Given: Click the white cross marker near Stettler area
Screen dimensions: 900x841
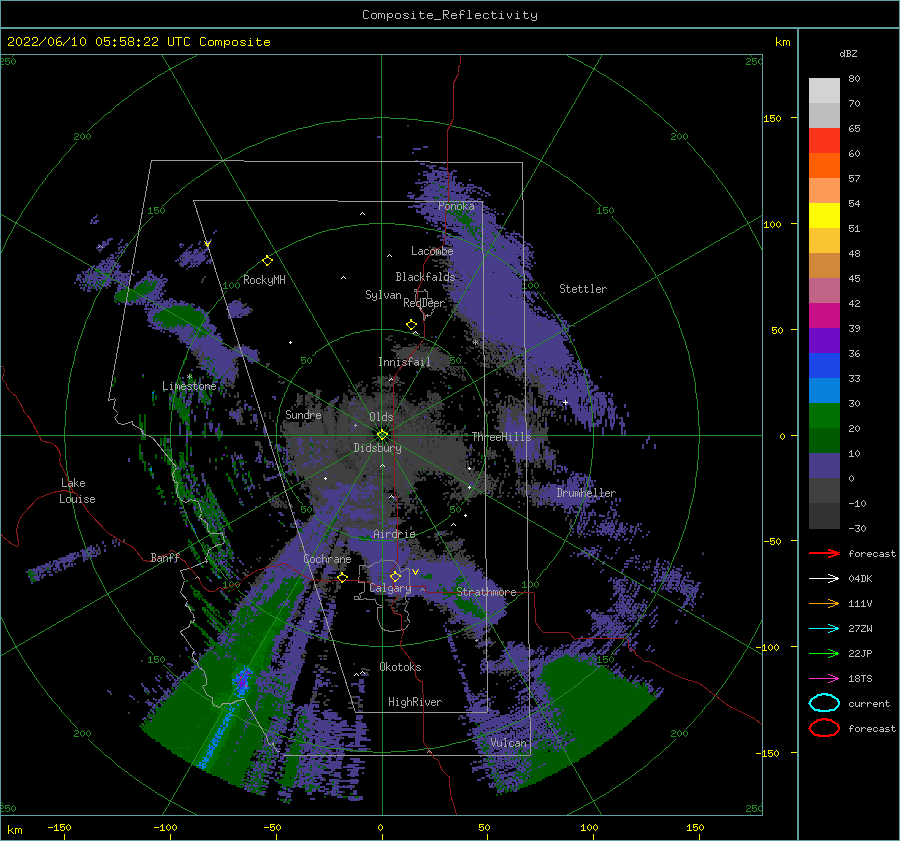Looking at the screenshot, I should tap(565, 402).
